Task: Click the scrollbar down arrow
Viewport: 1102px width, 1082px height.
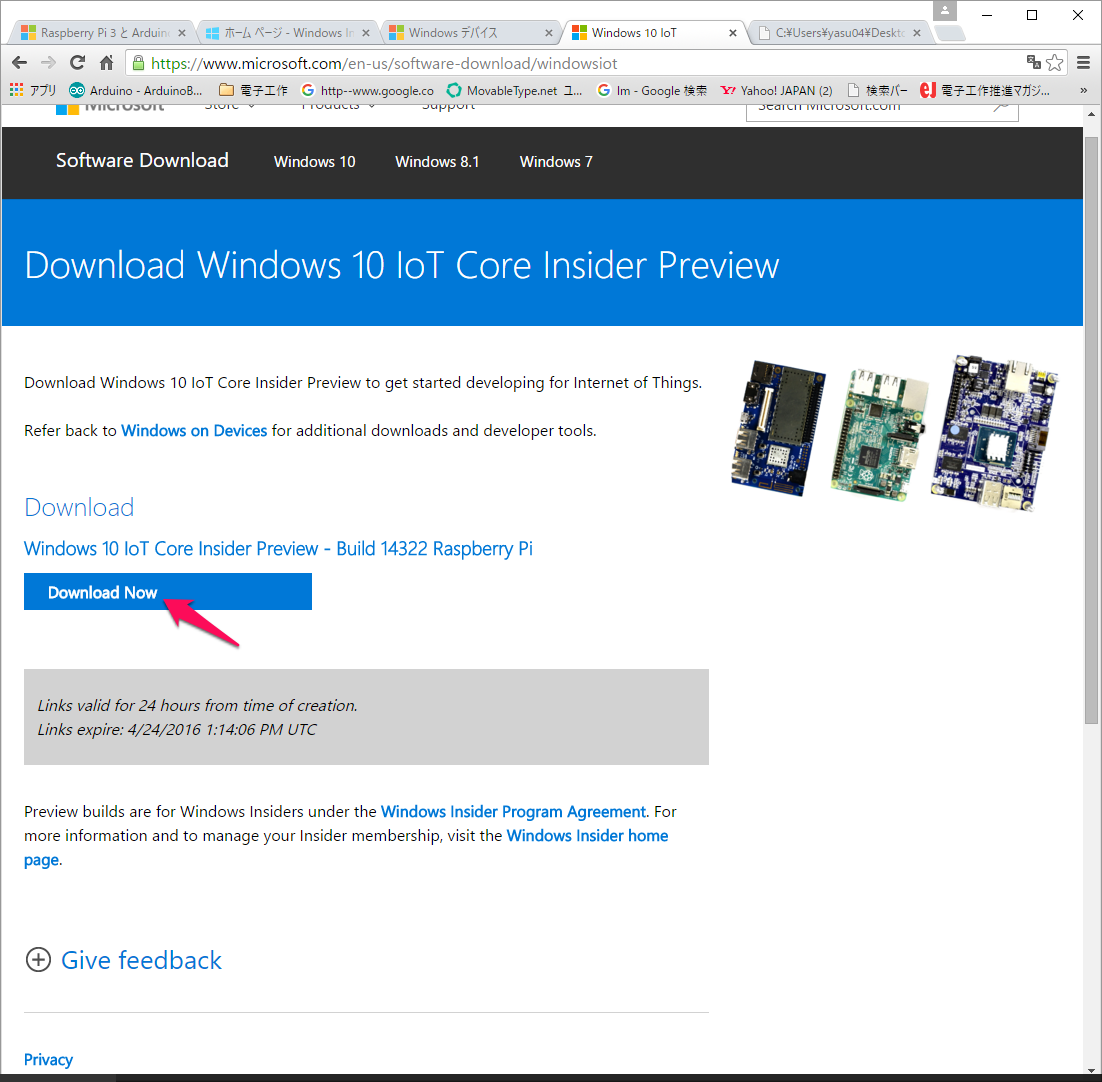Action: [x=1091, y=1071]
